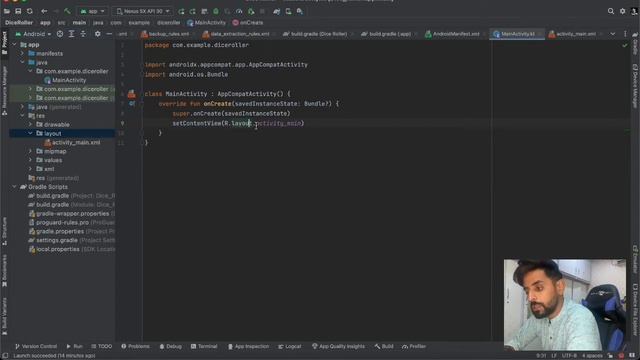
Task: Switch to AndroidManifest.xml tab
Action: pyautogui.click(x=452, y=34)
